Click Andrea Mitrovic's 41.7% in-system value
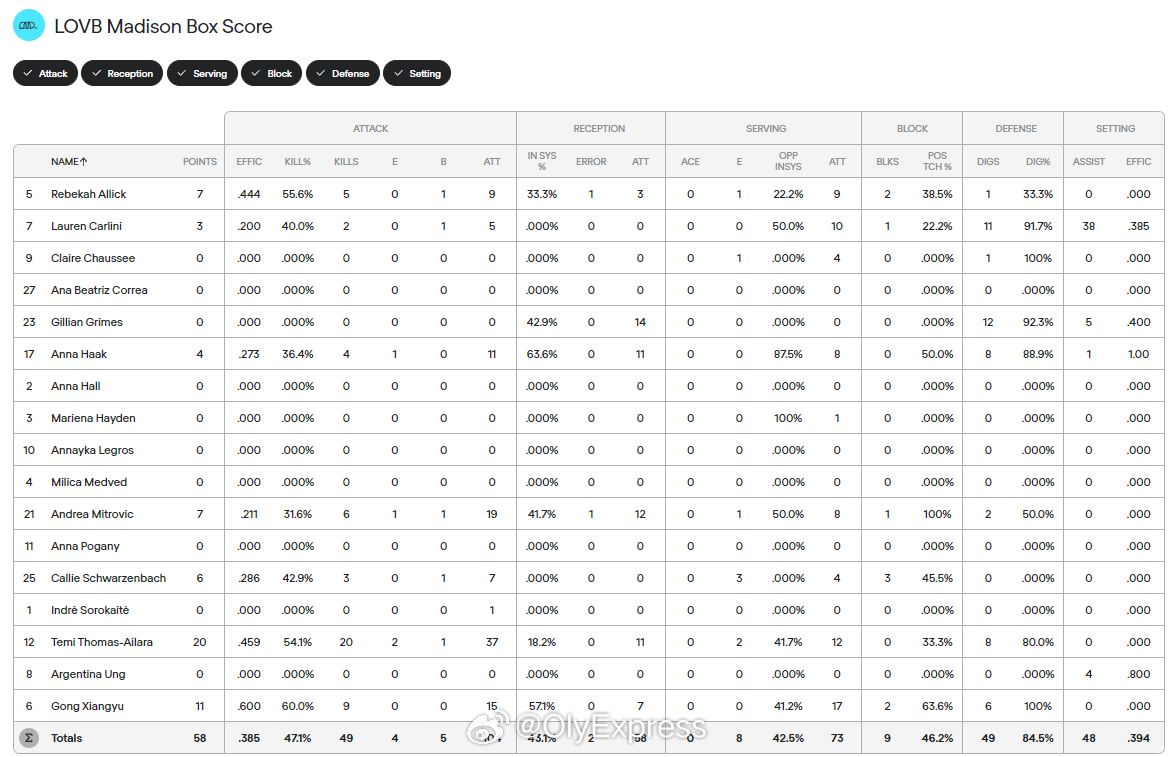 [x=542, y=514]
